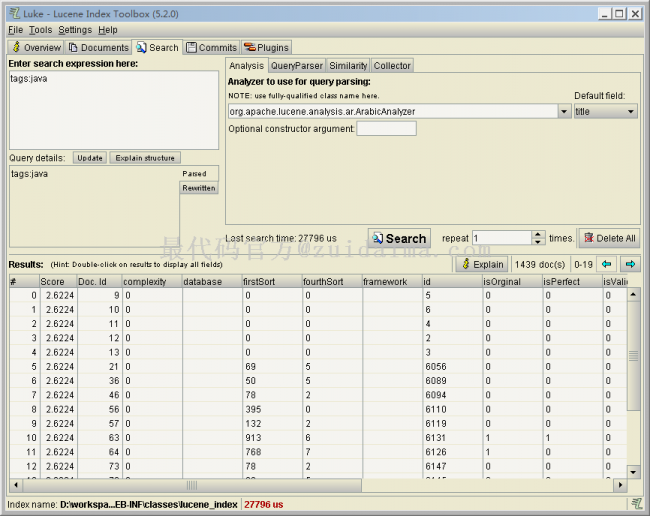Open the Overview tab
650x516 pixels.
tap(36, 47)
